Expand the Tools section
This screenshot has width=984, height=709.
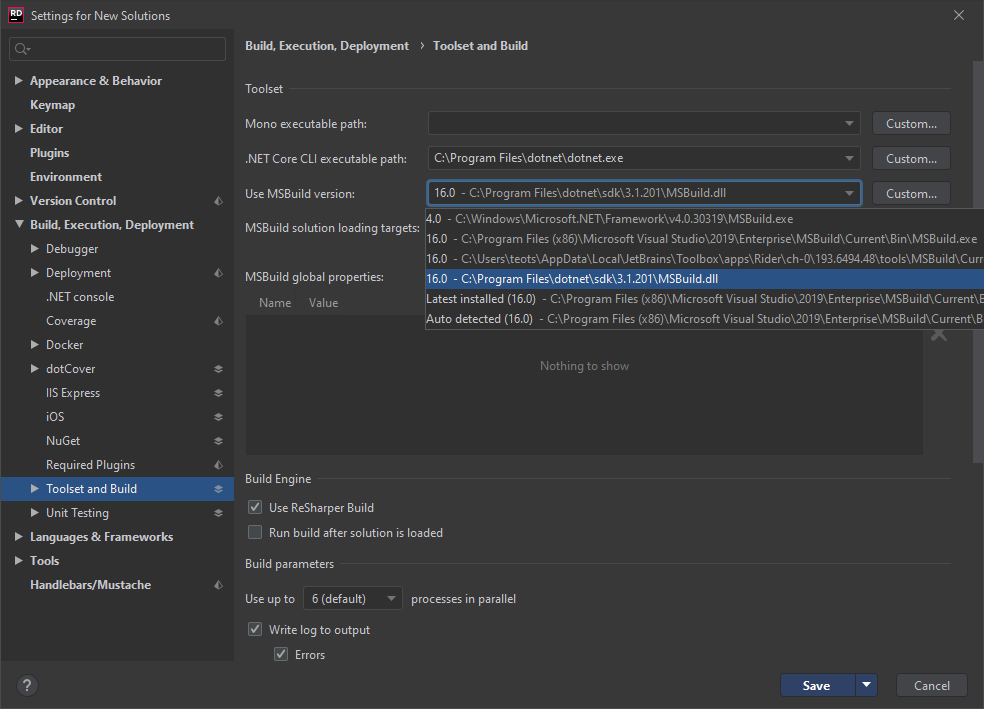[x=18, y=560]
